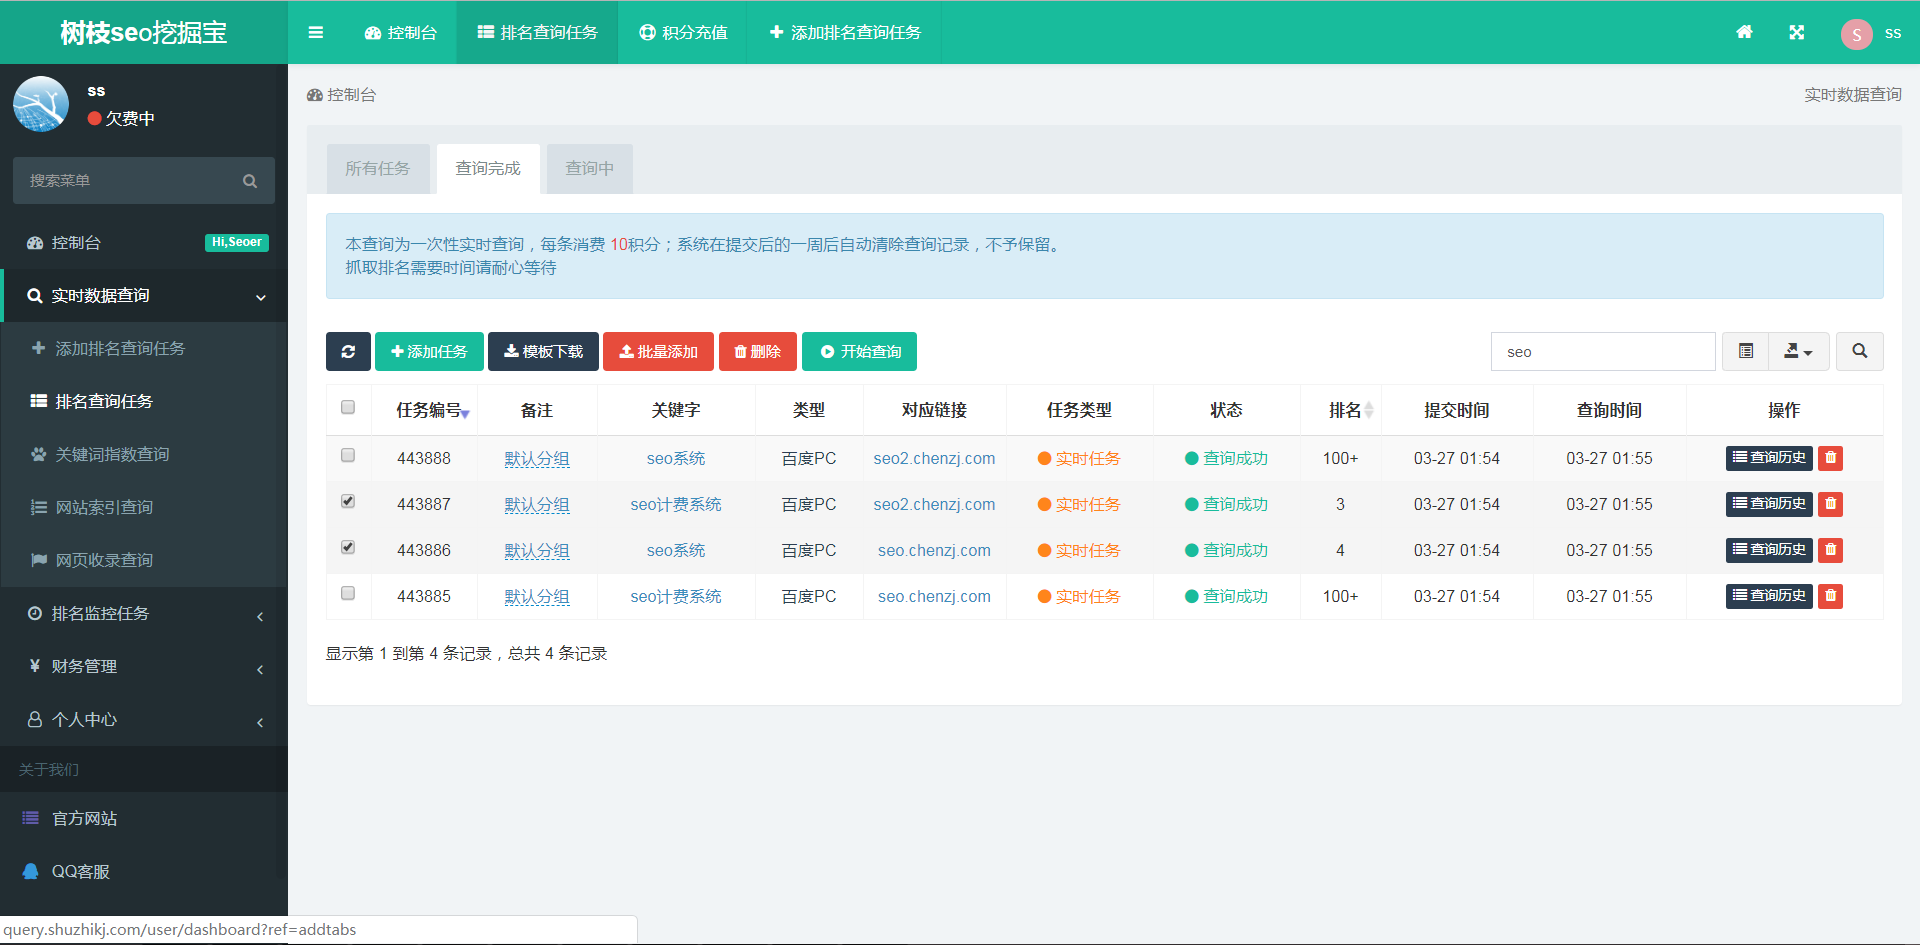Uncheck the checkbox for task 443887

point(348,502)
